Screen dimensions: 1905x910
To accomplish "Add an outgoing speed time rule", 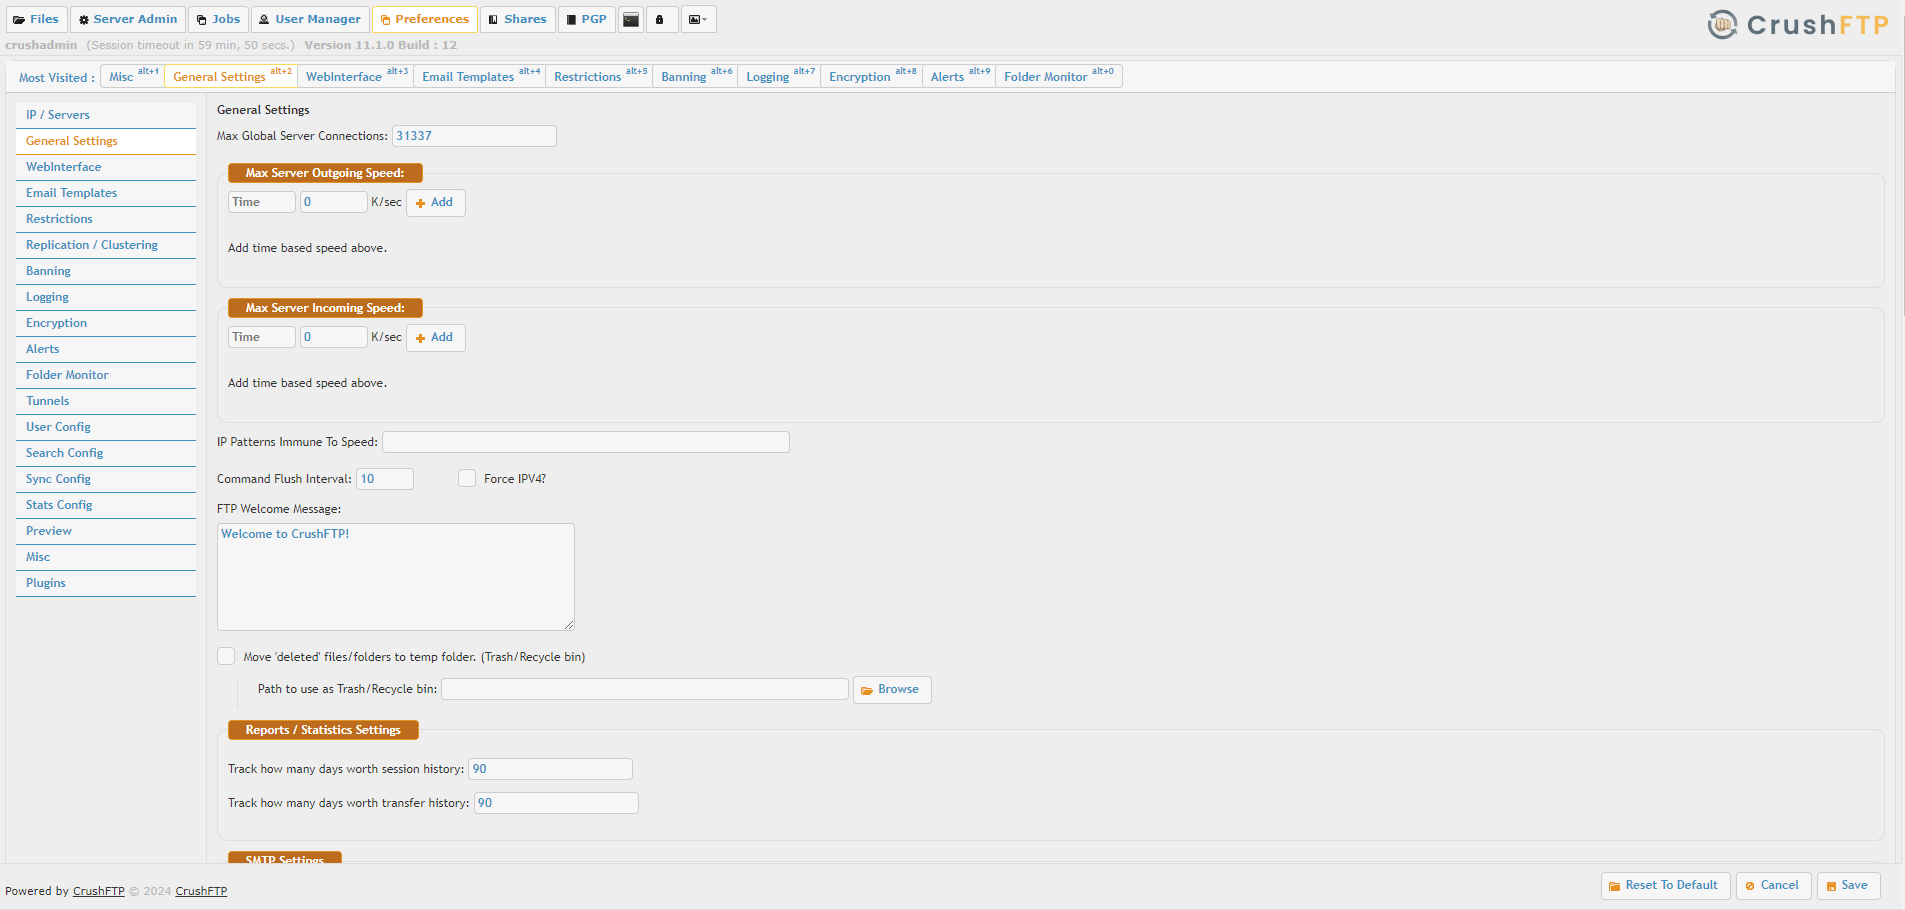I will point(436,202).
